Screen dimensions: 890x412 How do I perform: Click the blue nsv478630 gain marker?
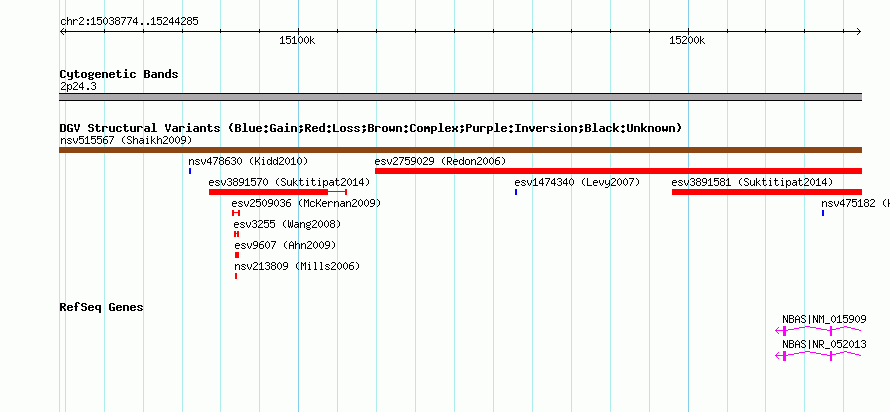point(190,171)
